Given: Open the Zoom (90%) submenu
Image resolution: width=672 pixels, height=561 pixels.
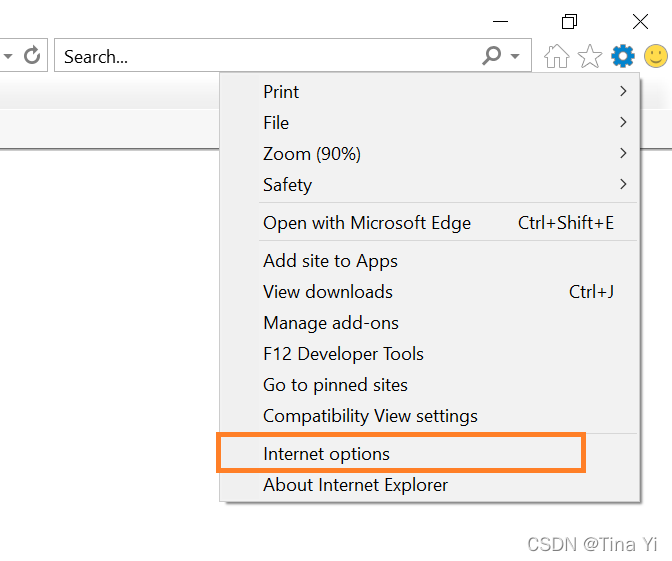Looking at the screenshot, I should [430, 154].
